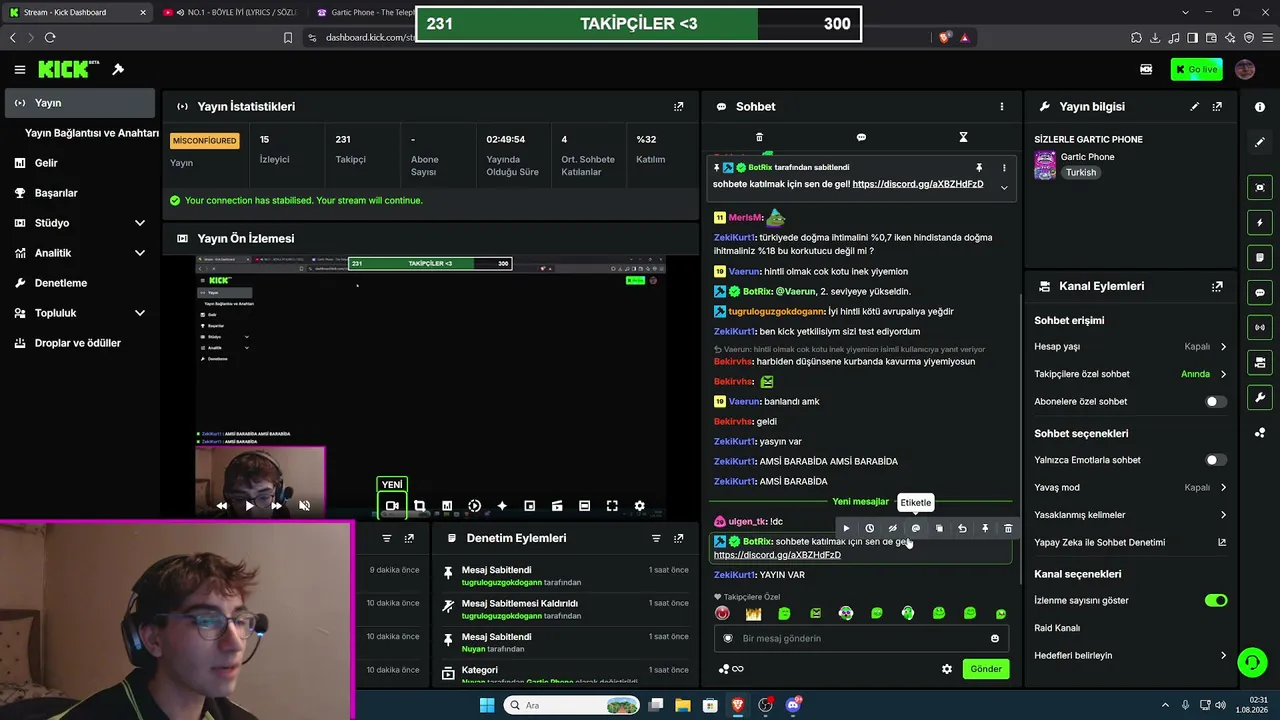Open emoji picker in chat message box

click(x=994, y=638)
